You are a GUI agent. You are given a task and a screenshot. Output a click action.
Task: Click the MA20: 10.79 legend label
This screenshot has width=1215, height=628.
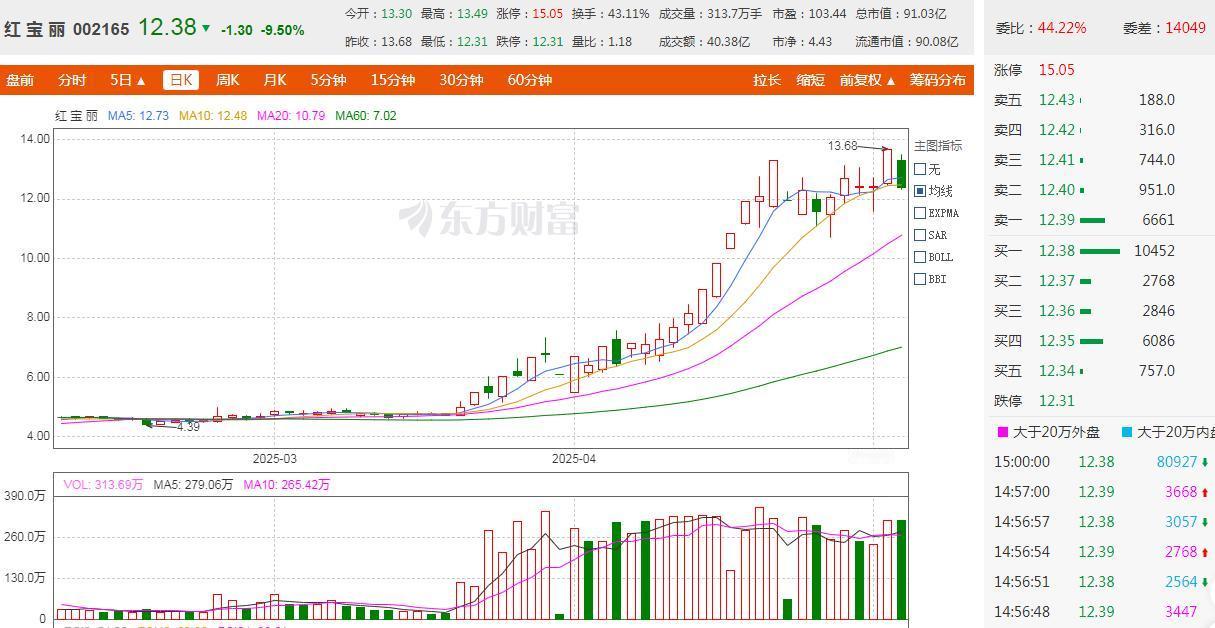click(291, 116)
